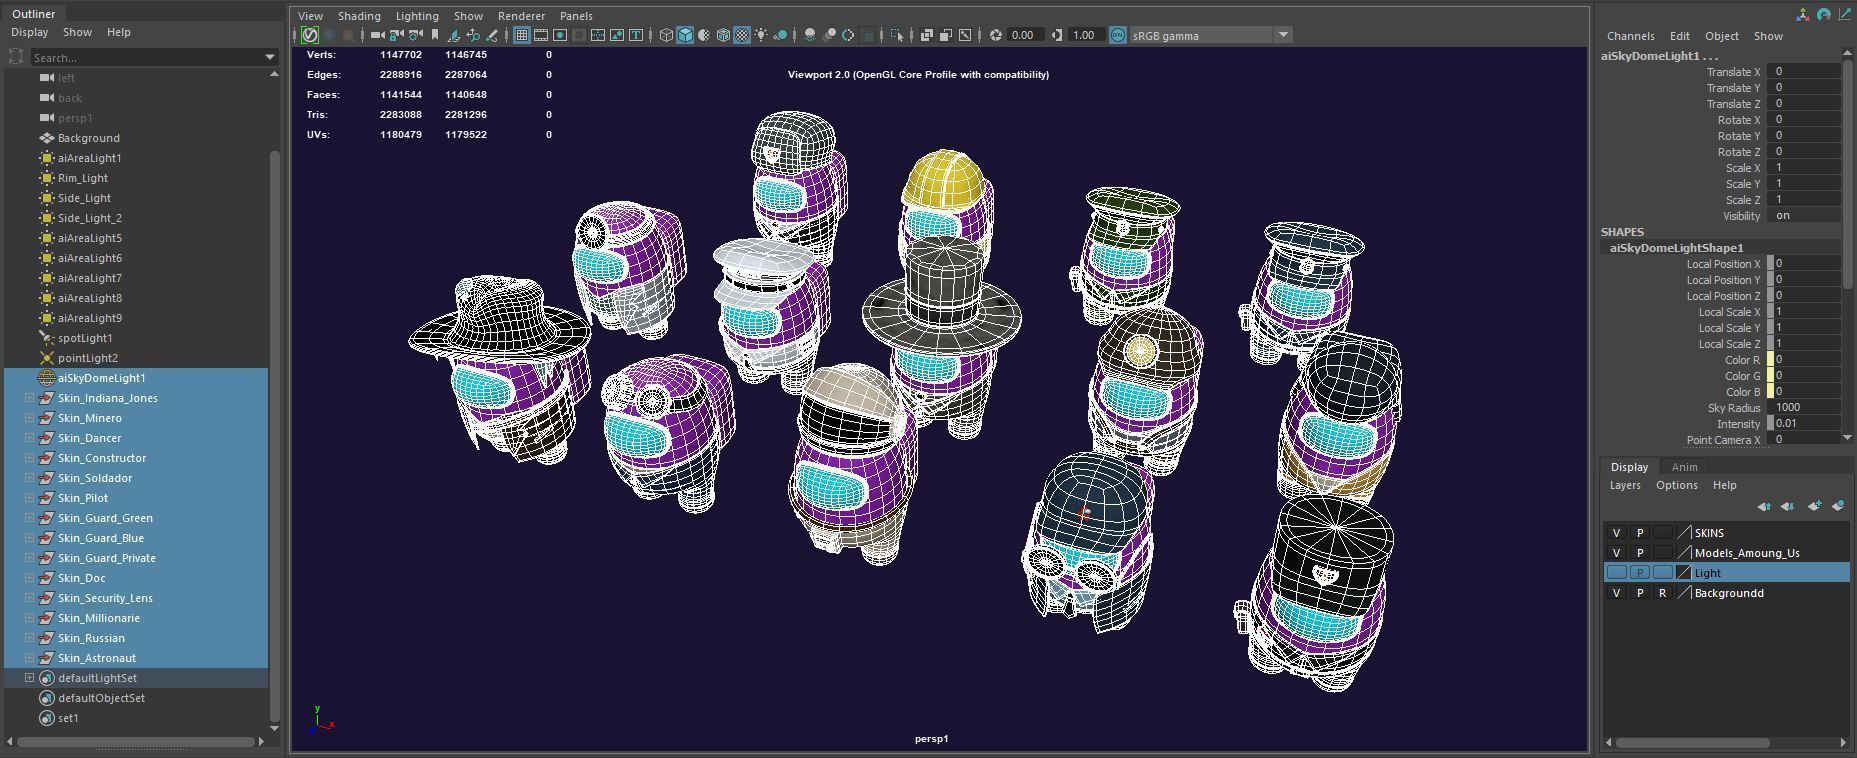Click the Use Default Material icon
This screenshot has width=1857, height=758.
[704, 35]
